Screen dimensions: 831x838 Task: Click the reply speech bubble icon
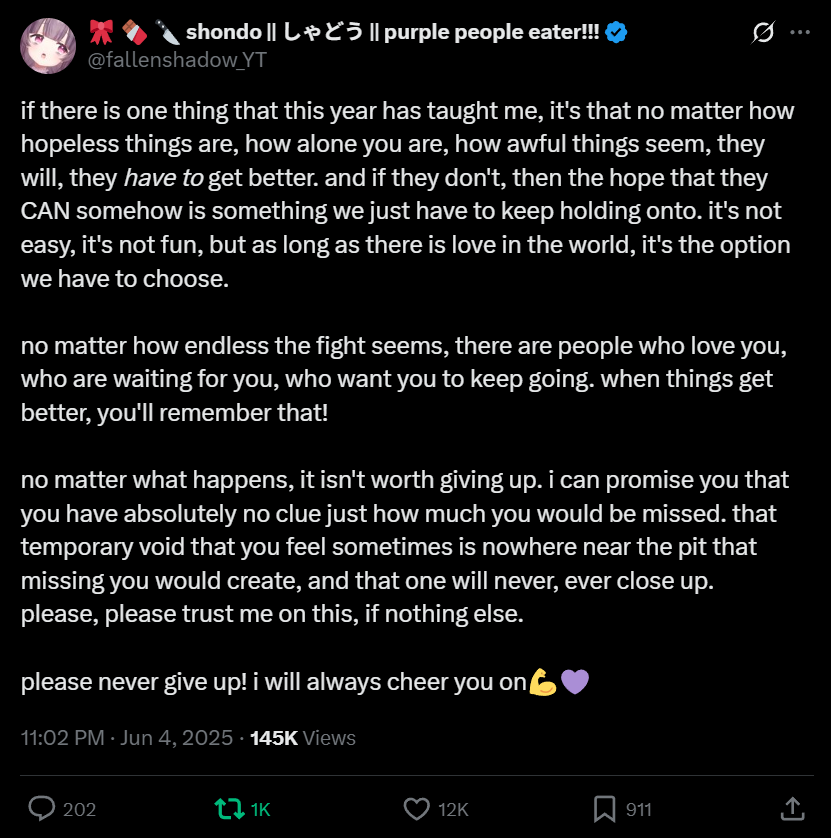tap(42, 809)
